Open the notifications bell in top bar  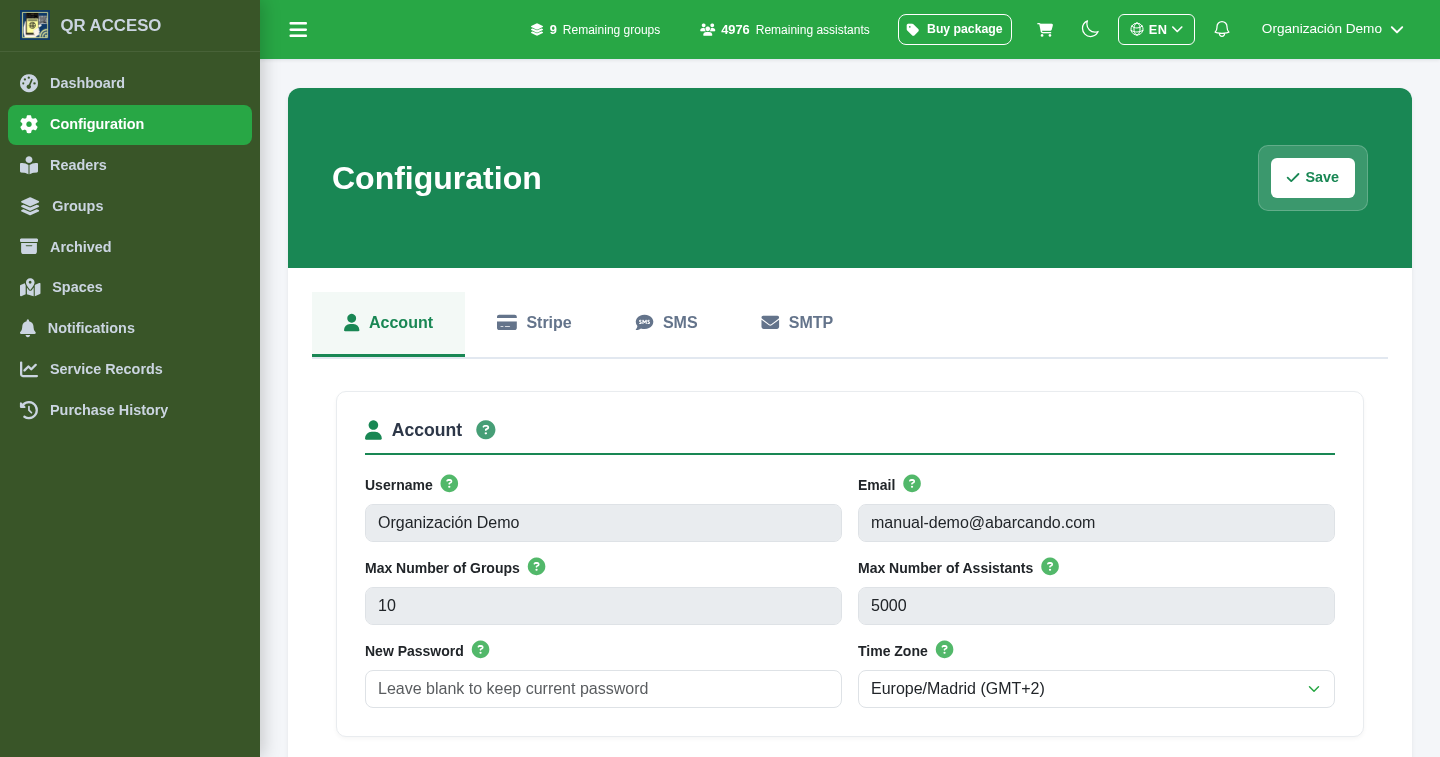click(x=1221, y=29)
